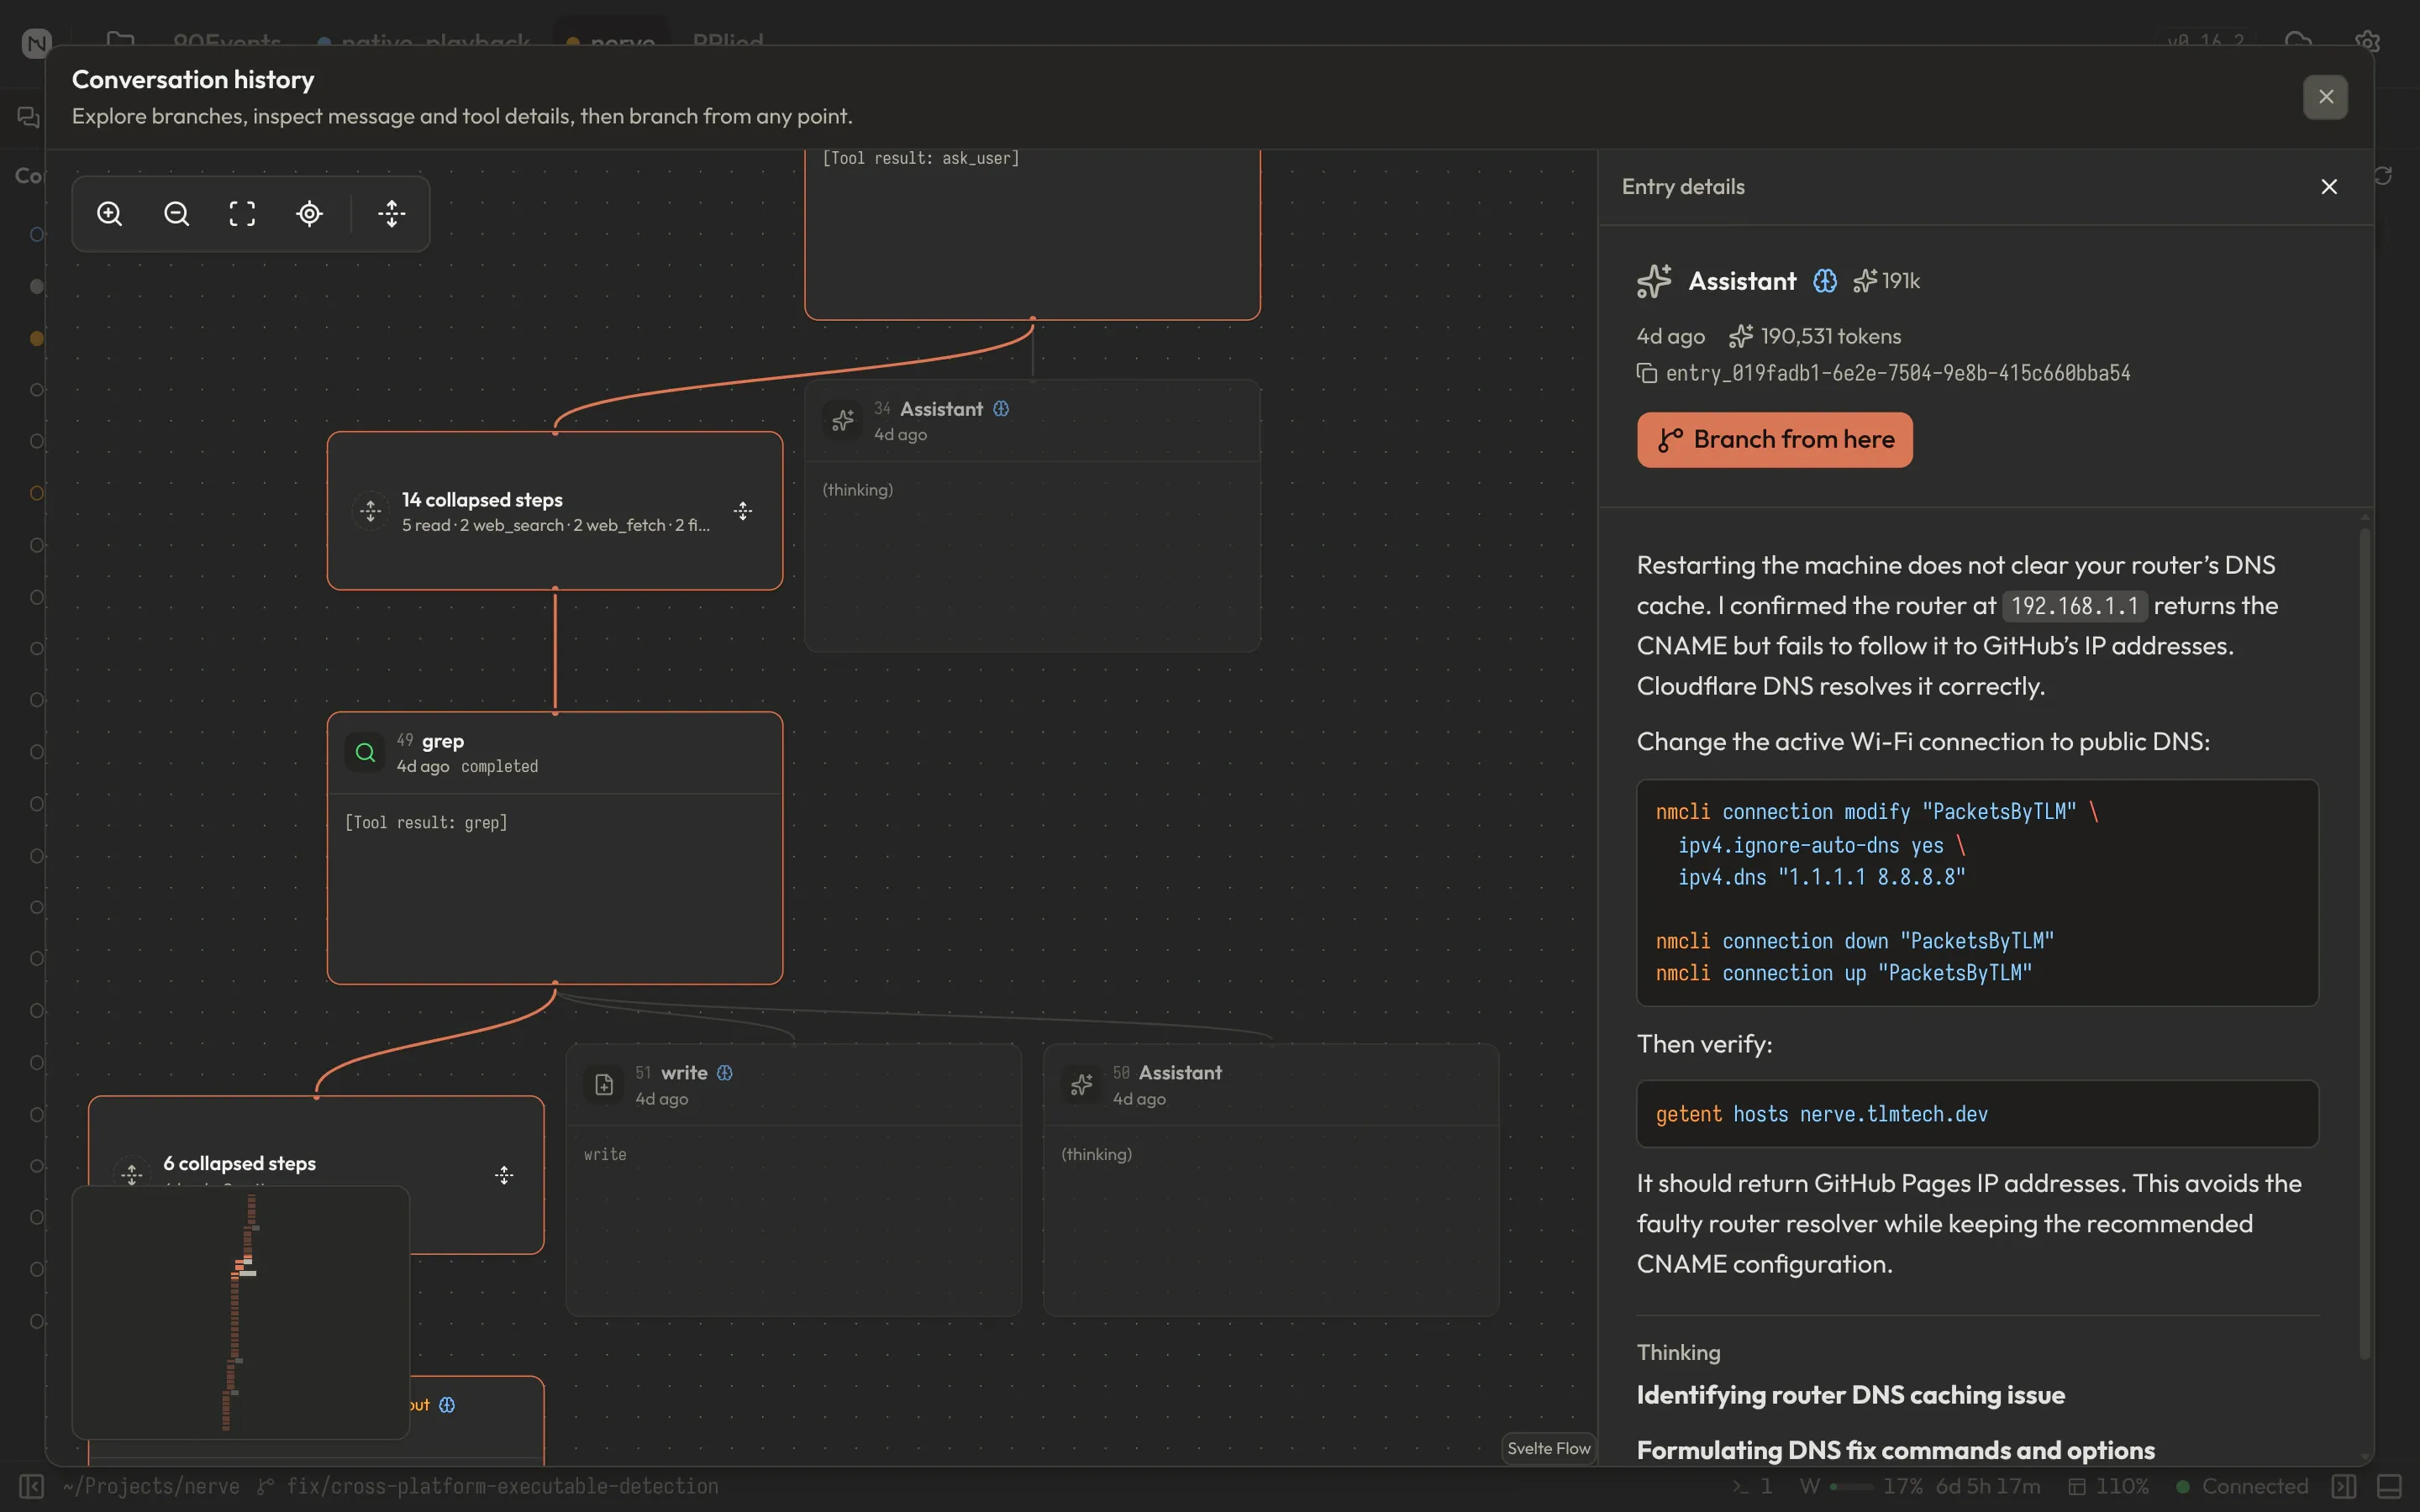Viewport: 2420px width, 1512px height.
Task: Click the usage progress bar in status bar
Action: pos(1851,1487)
